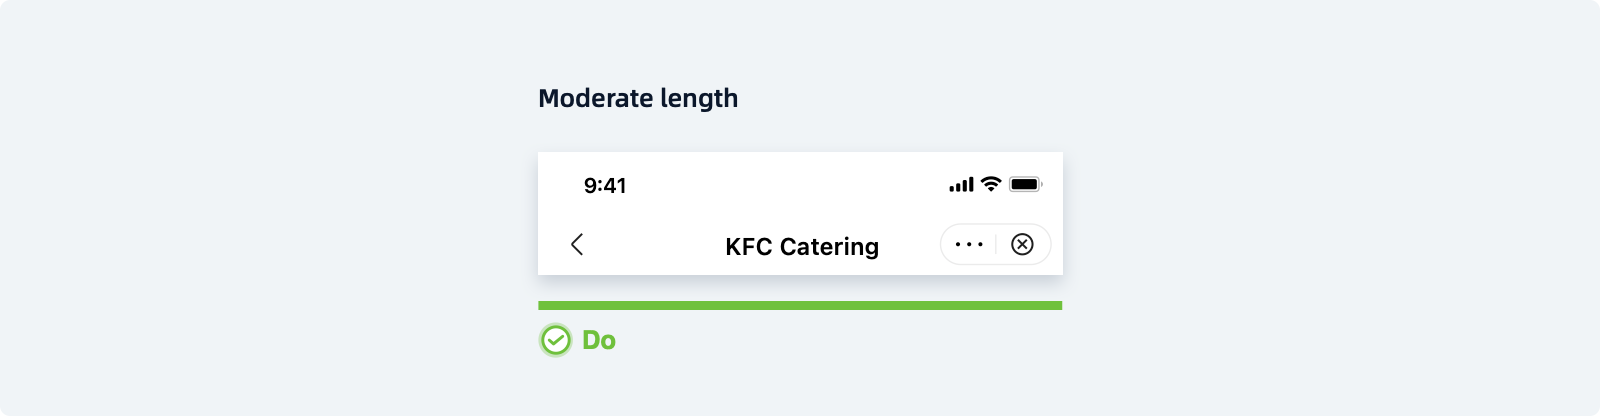Click the middle of the green bar
Image resolution: width=1600 pixels, height=416 pixels.
(x=800, y=306)
